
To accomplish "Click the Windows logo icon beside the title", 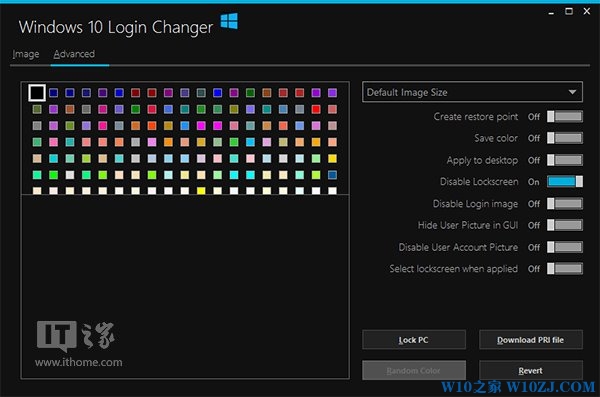I will click(x=229, y=21).
